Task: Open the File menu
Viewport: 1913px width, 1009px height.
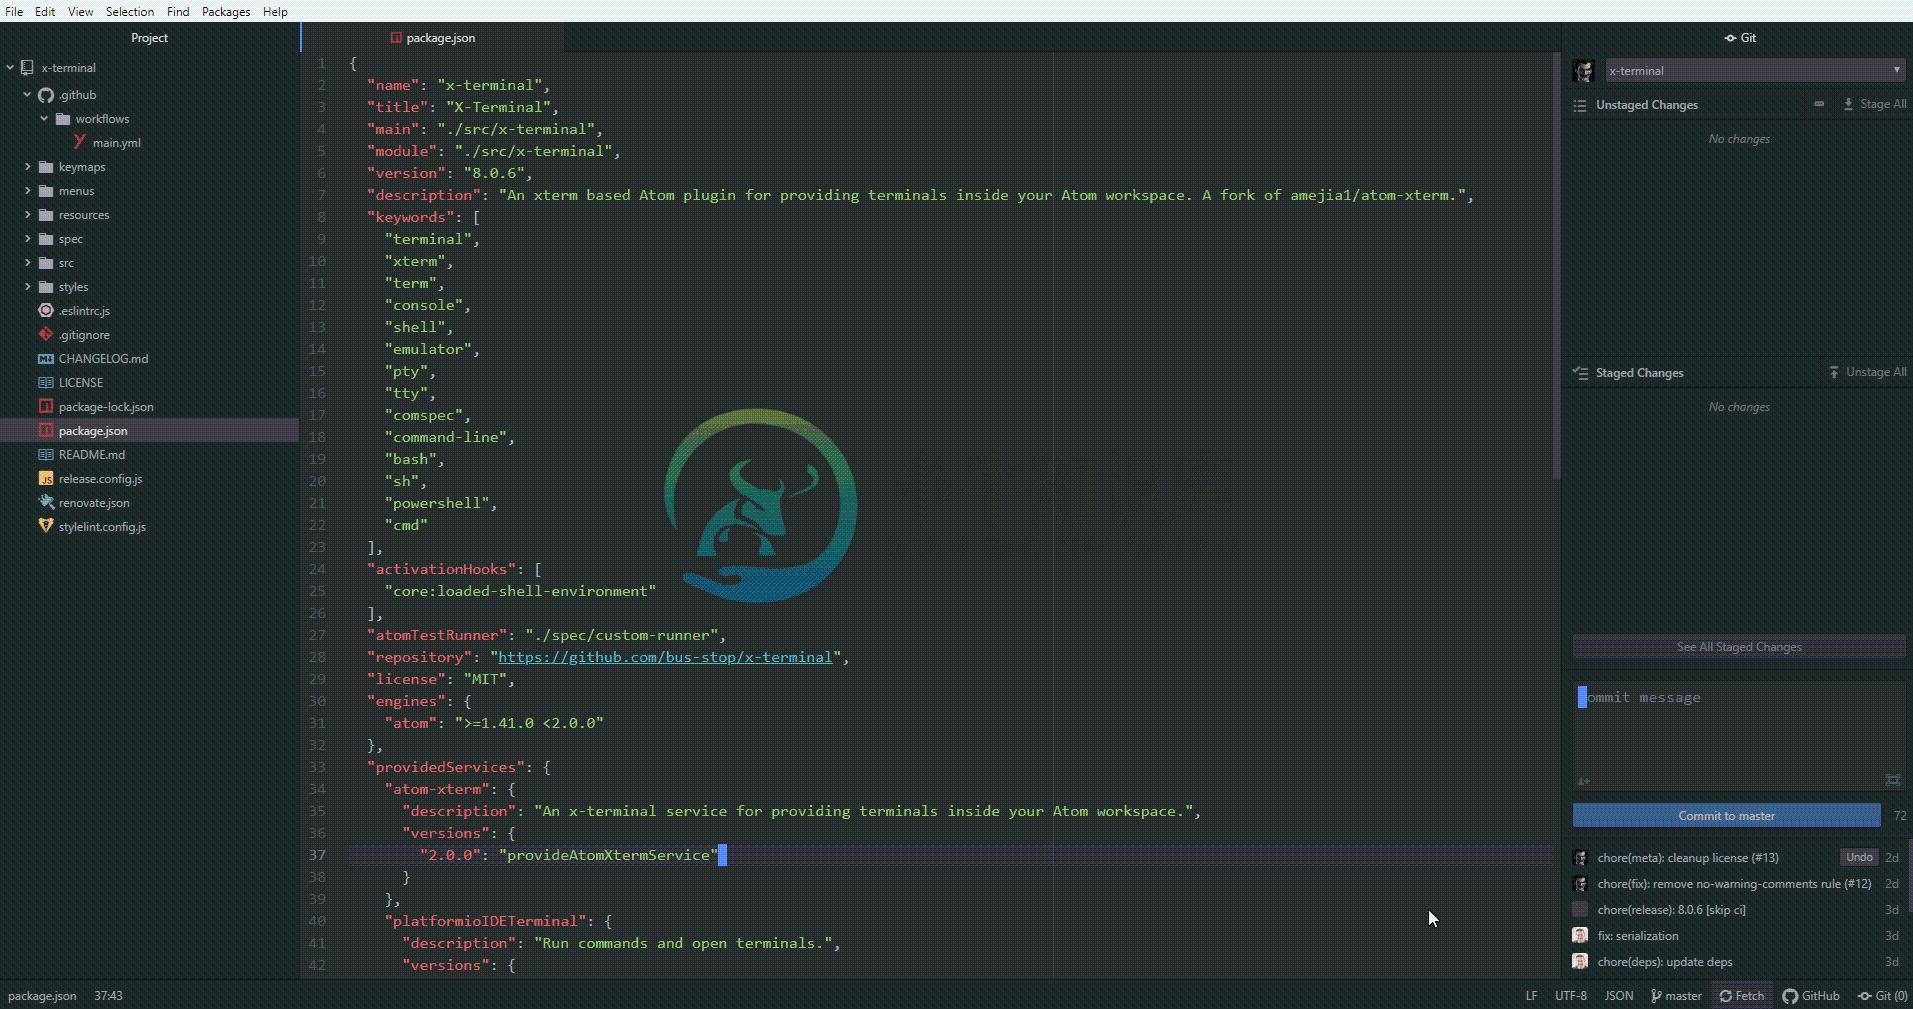Action: (14, 12)
